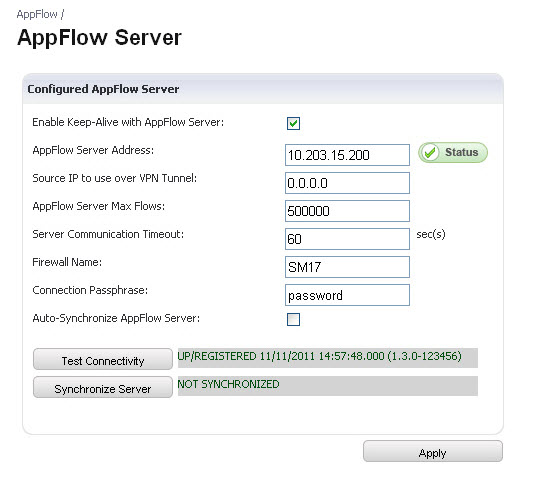Click the Enable Keep-Alive with AppFlow Server label
The width and height of the screenshot is (537, 478).
pyautogui.click(x=128, y=122)
